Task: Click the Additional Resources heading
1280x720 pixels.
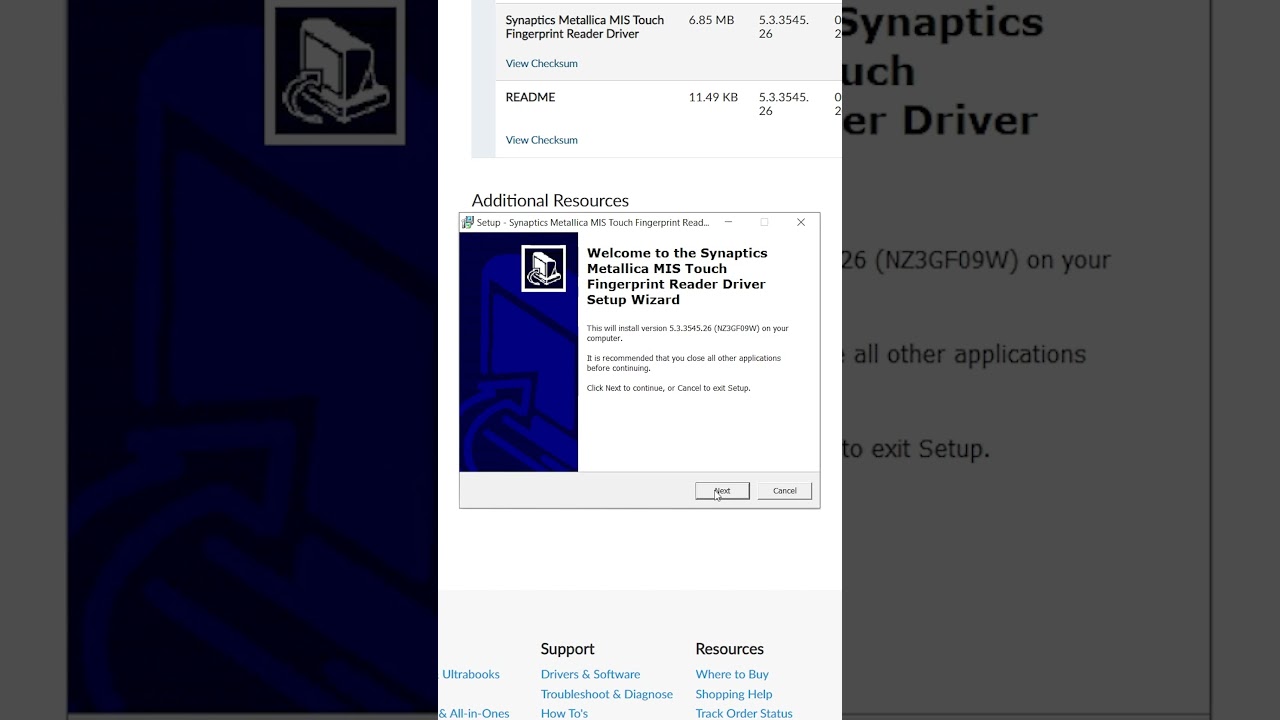Action: click(x=550, y=200)
